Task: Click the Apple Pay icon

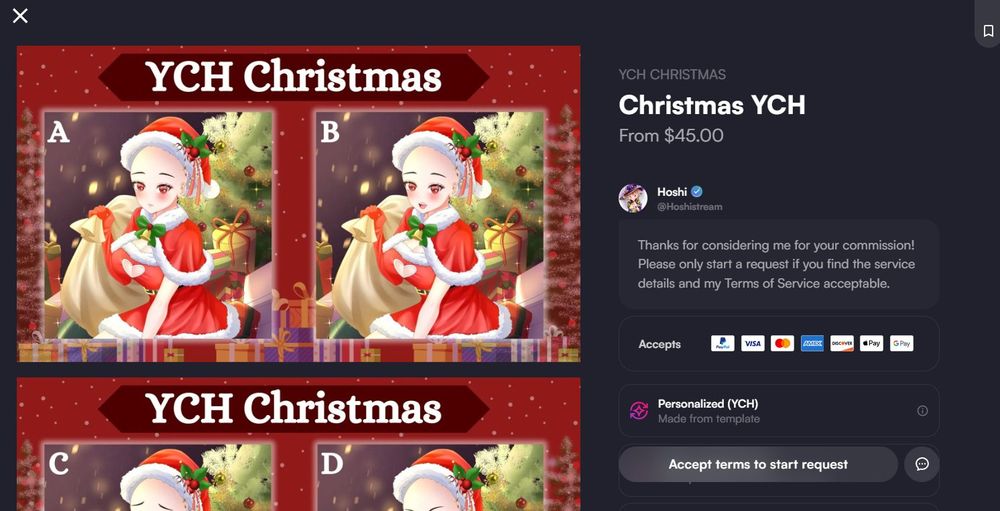Action: click(871, 344)
